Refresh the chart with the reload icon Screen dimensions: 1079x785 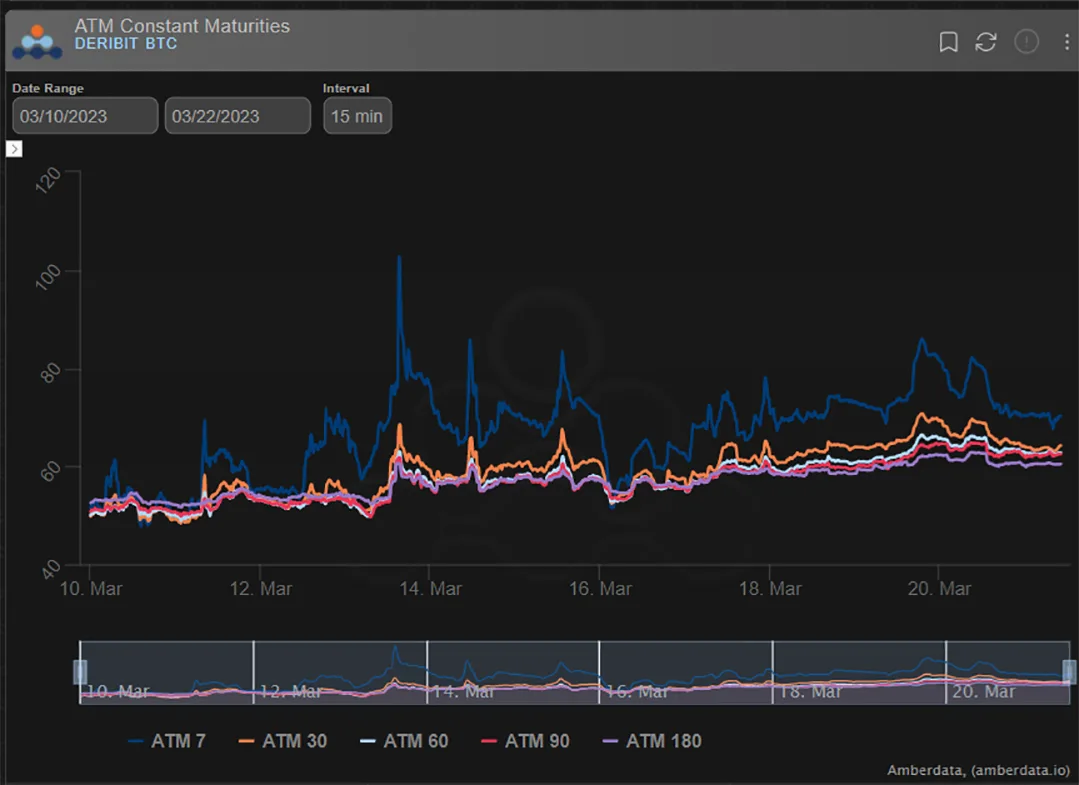click(x=985, y=42)
